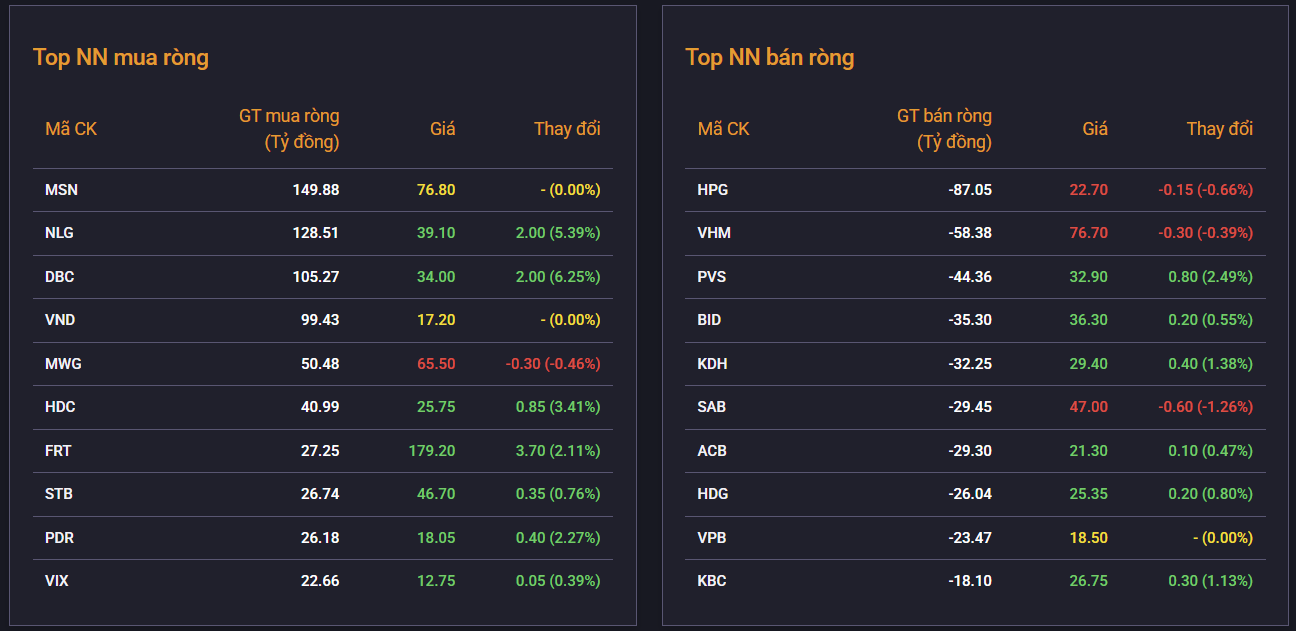
Task: Click KBC change 0.30 (1.13%)
Action: [1210, 581]
